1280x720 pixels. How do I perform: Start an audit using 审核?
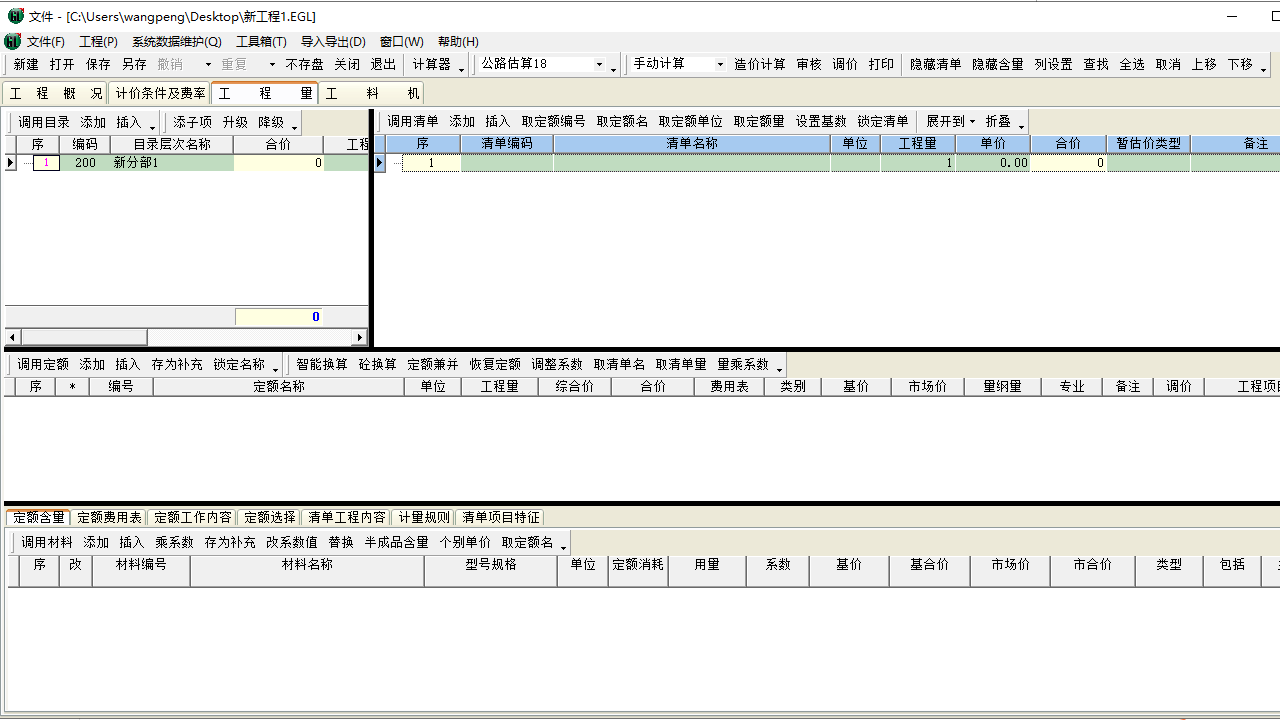[808, 63]
